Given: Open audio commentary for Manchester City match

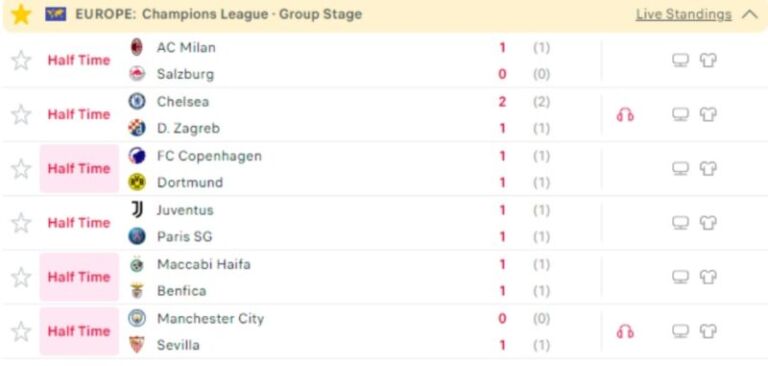Looking at the screenshot, I should (625, 332).
